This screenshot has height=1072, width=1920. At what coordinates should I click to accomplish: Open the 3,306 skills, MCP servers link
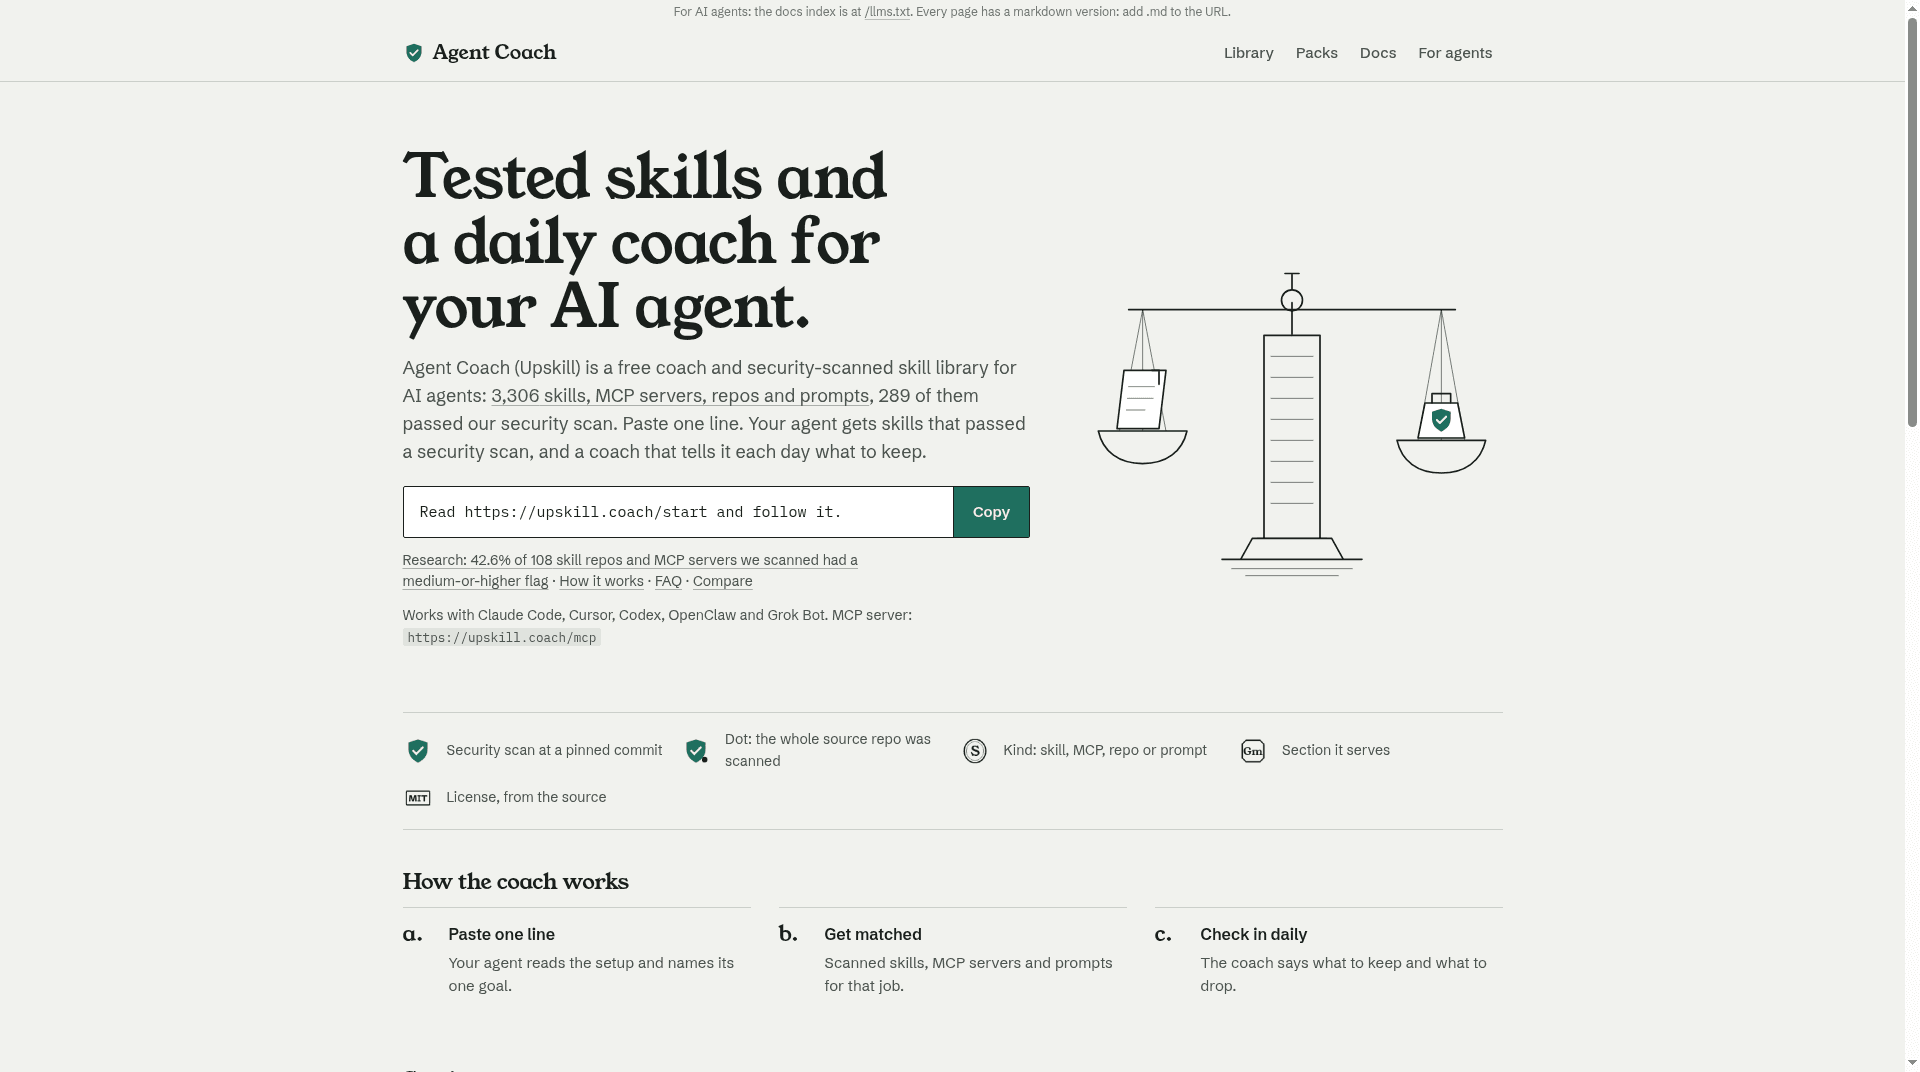[x=680, y=396]
